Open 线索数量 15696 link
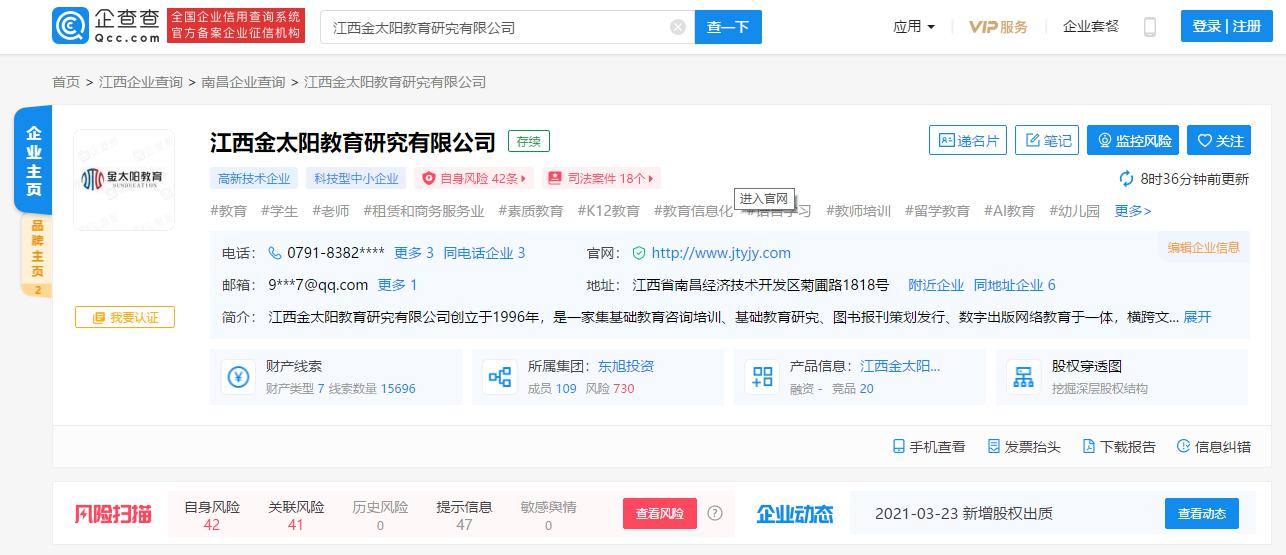Image resolution: width=1286 pixels, height=555 pixels. pyautogui.click(x=372, y=389)
